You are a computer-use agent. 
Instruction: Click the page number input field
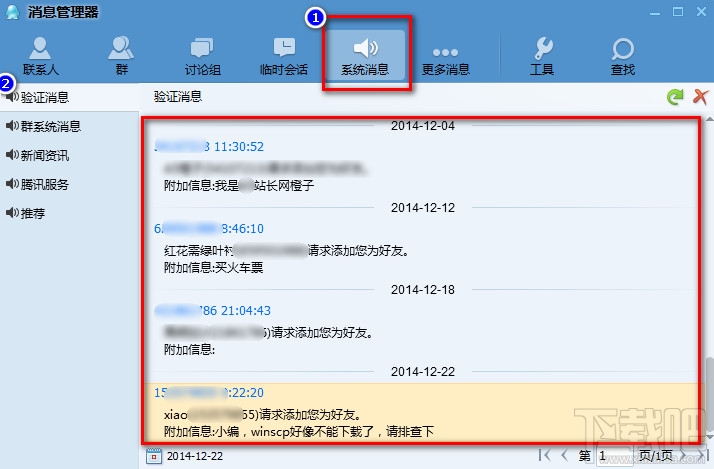613,455
